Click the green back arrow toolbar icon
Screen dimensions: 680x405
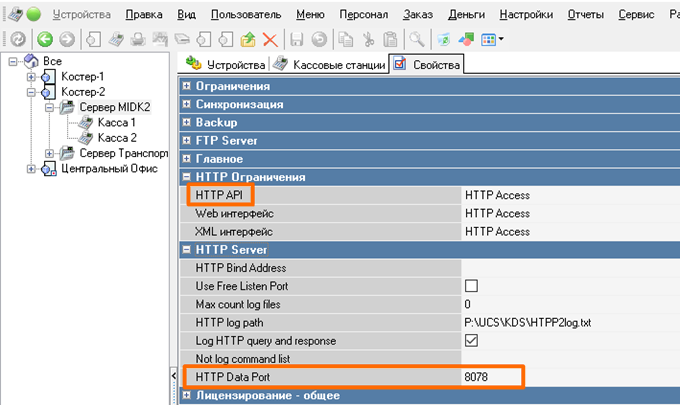coord(45,39)
